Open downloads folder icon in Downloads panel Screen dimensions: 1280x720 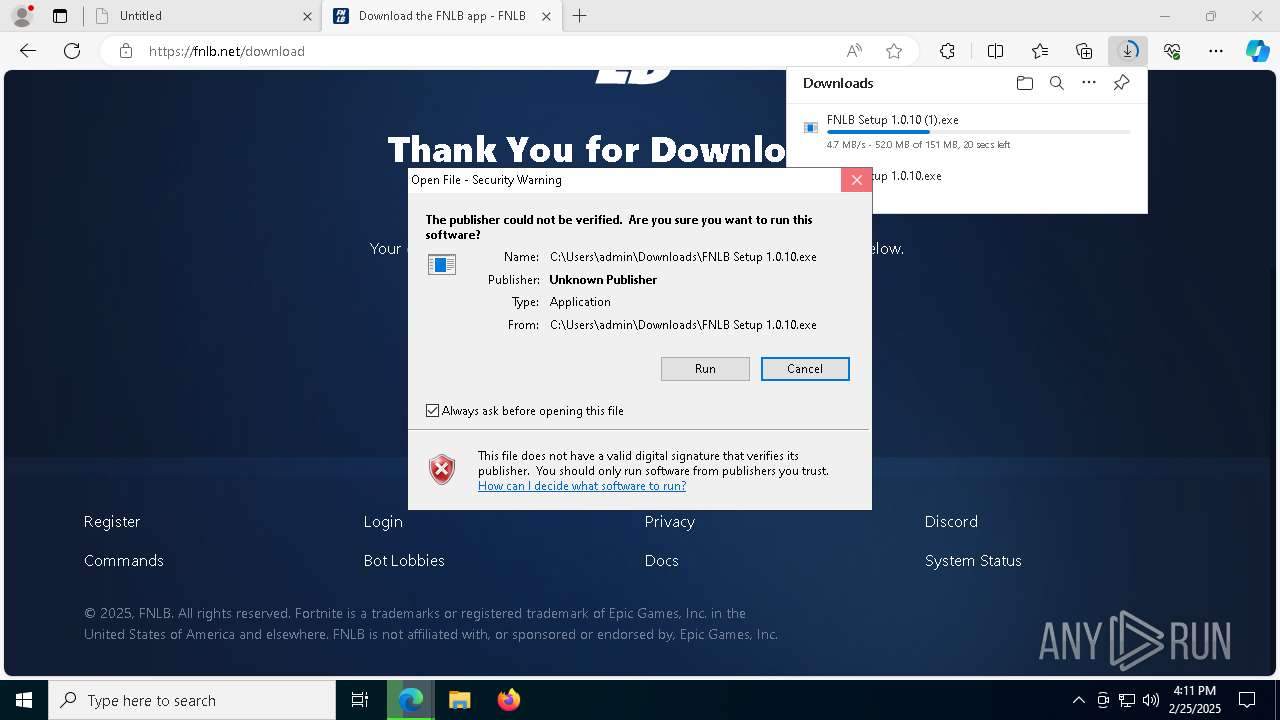click(1024, 83)
